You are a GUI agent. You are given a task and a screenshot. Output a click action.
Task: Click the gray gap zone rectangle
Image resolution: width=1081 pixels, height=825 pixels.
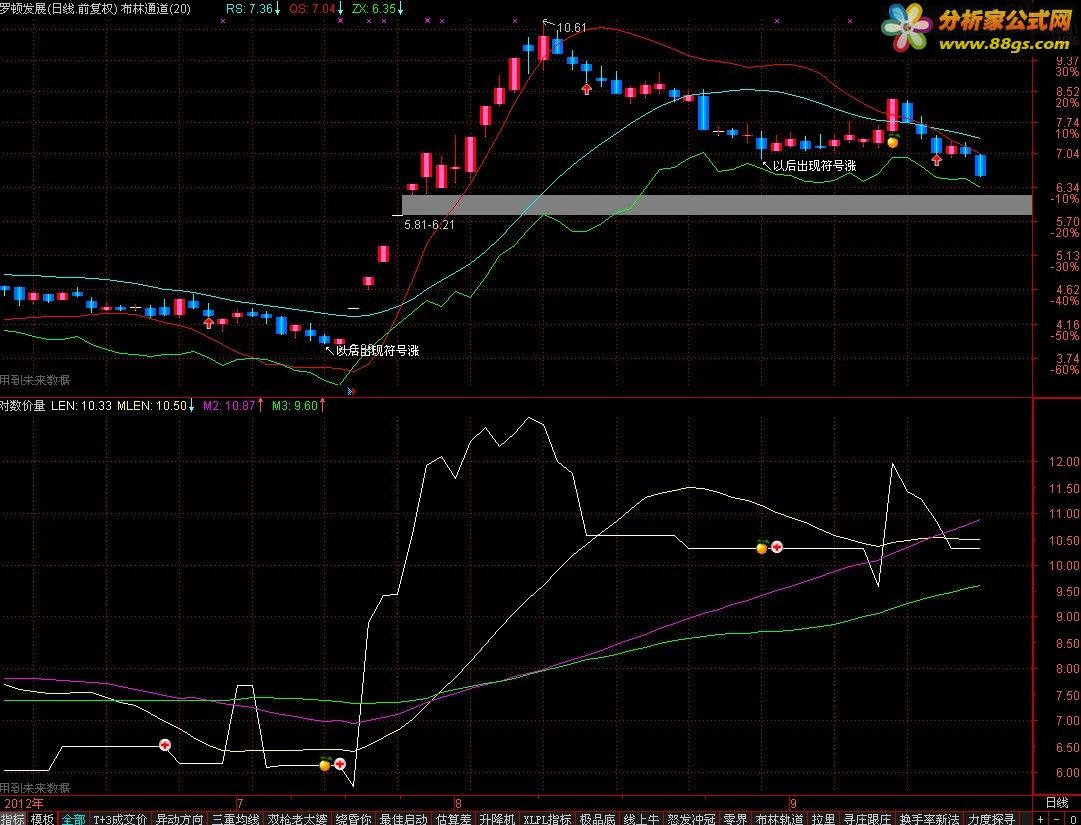[x=717, y=205]
